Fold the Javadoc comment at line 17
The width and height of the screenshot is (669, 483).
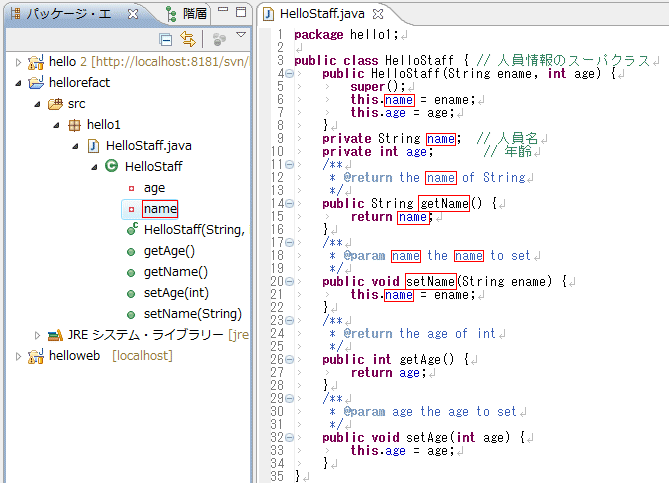[289, 243]
